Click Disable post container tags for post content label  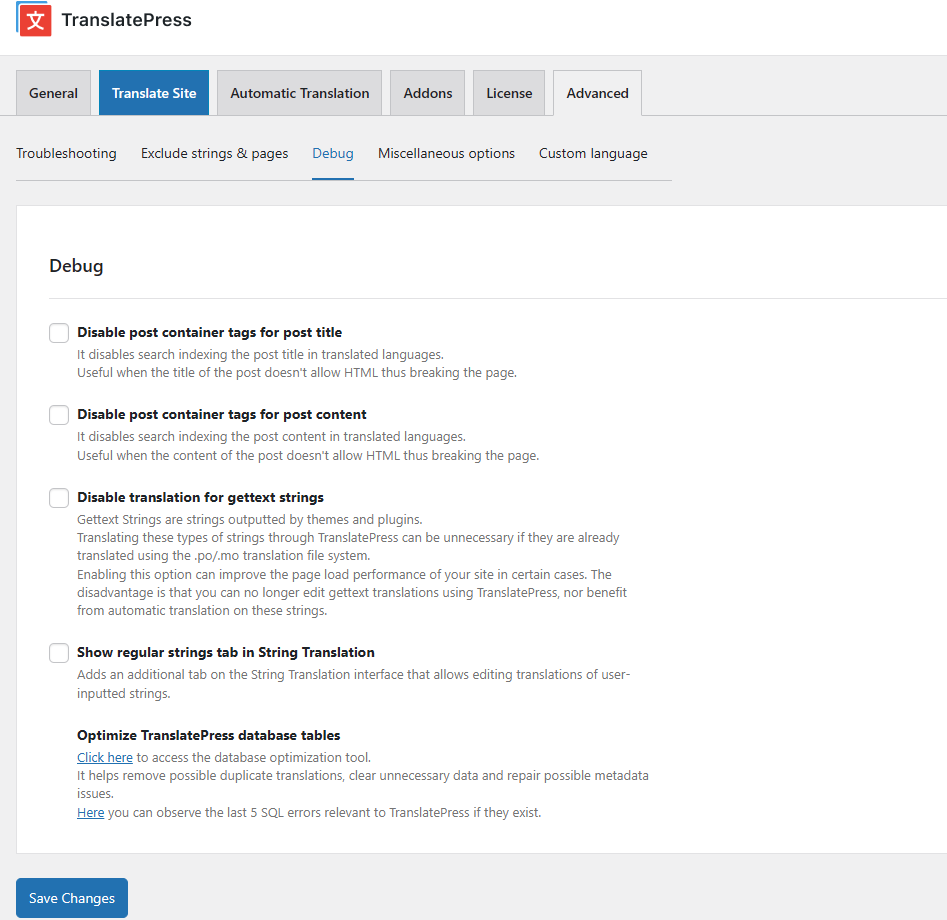222,414
